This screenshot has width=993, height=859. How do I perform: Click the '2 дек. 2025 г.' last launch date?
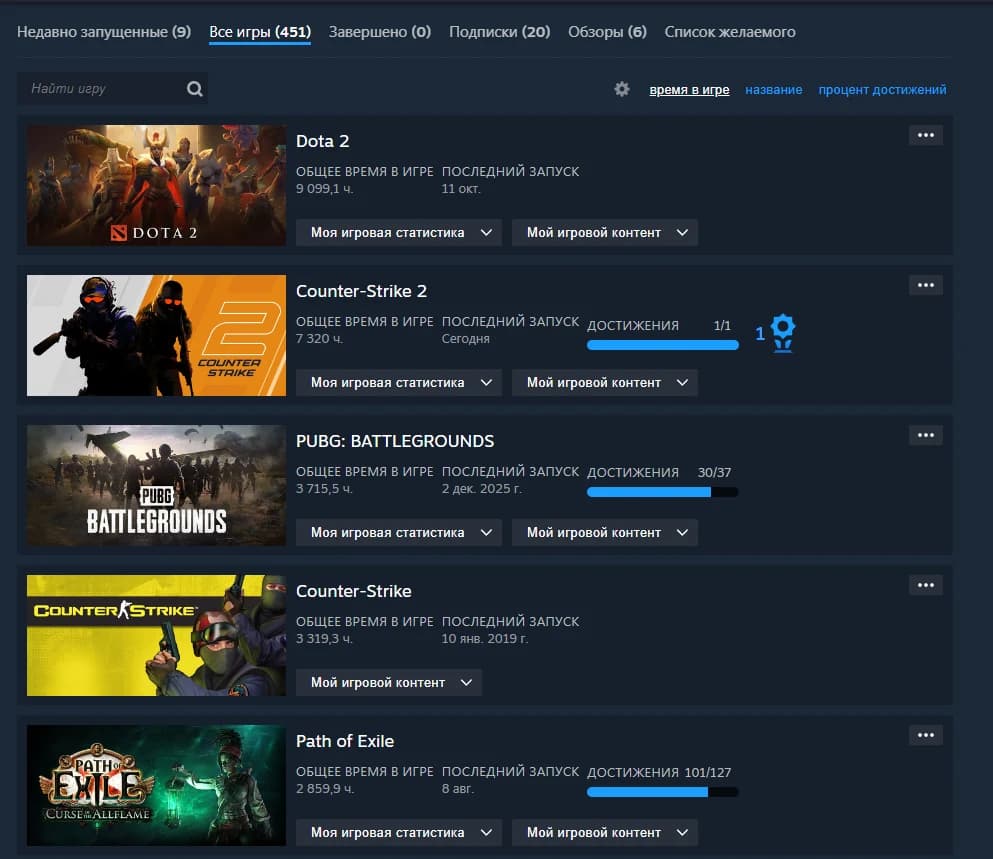(481, 489)
